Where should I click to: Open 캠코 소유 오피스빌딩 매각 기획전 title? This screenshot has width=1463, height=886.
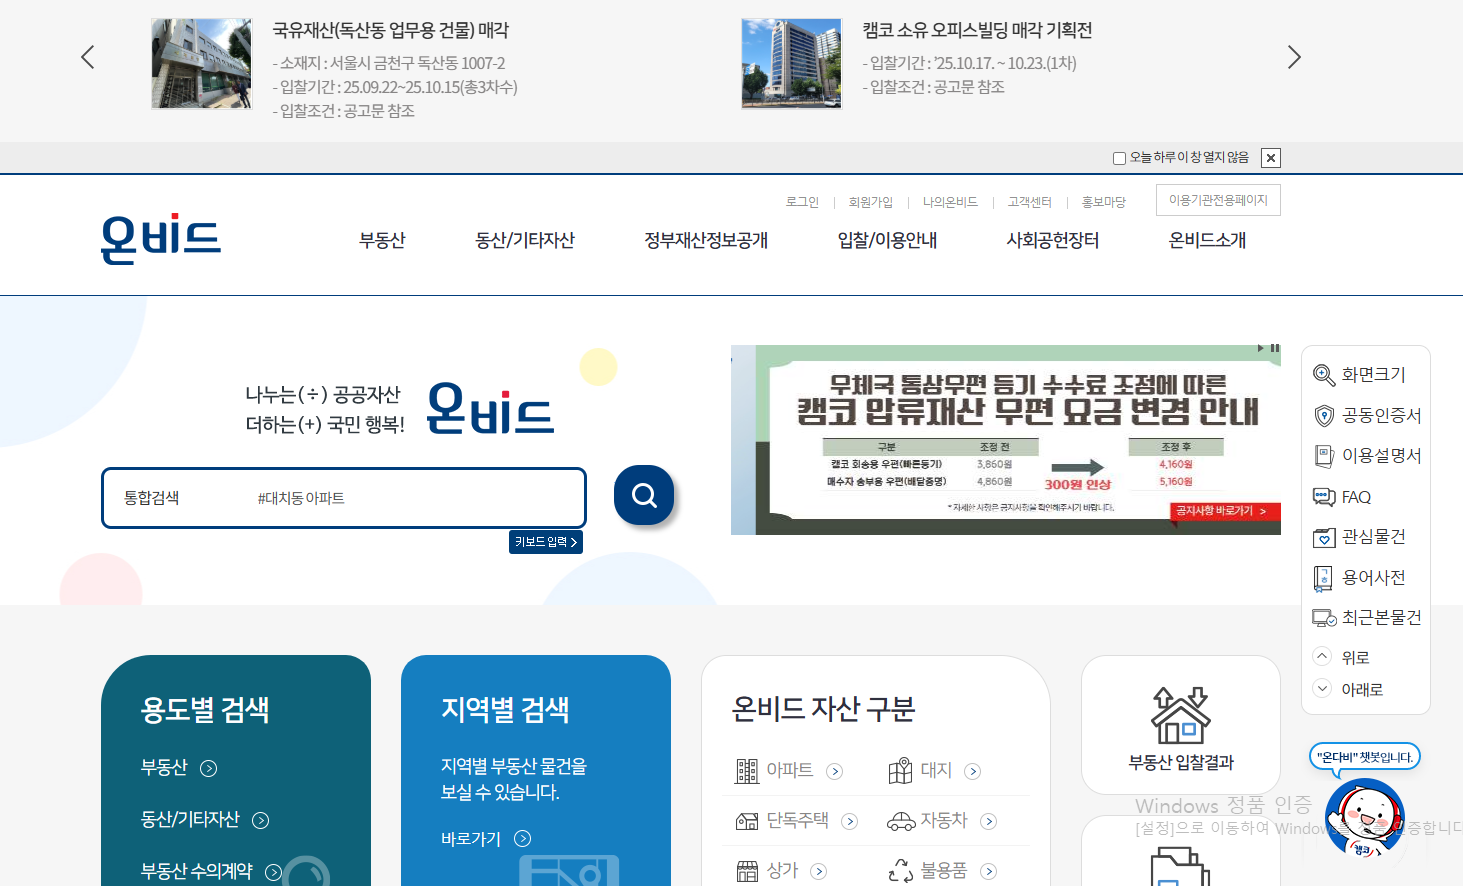pyautogui.click(x=977, y=30)
